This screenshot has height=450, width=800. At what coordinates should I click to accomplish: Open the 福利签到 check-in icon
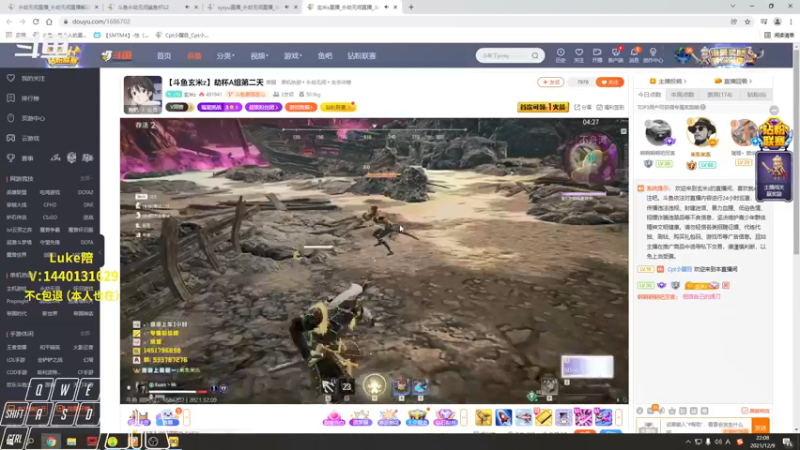pyautogui.click(x=611, y=107)
